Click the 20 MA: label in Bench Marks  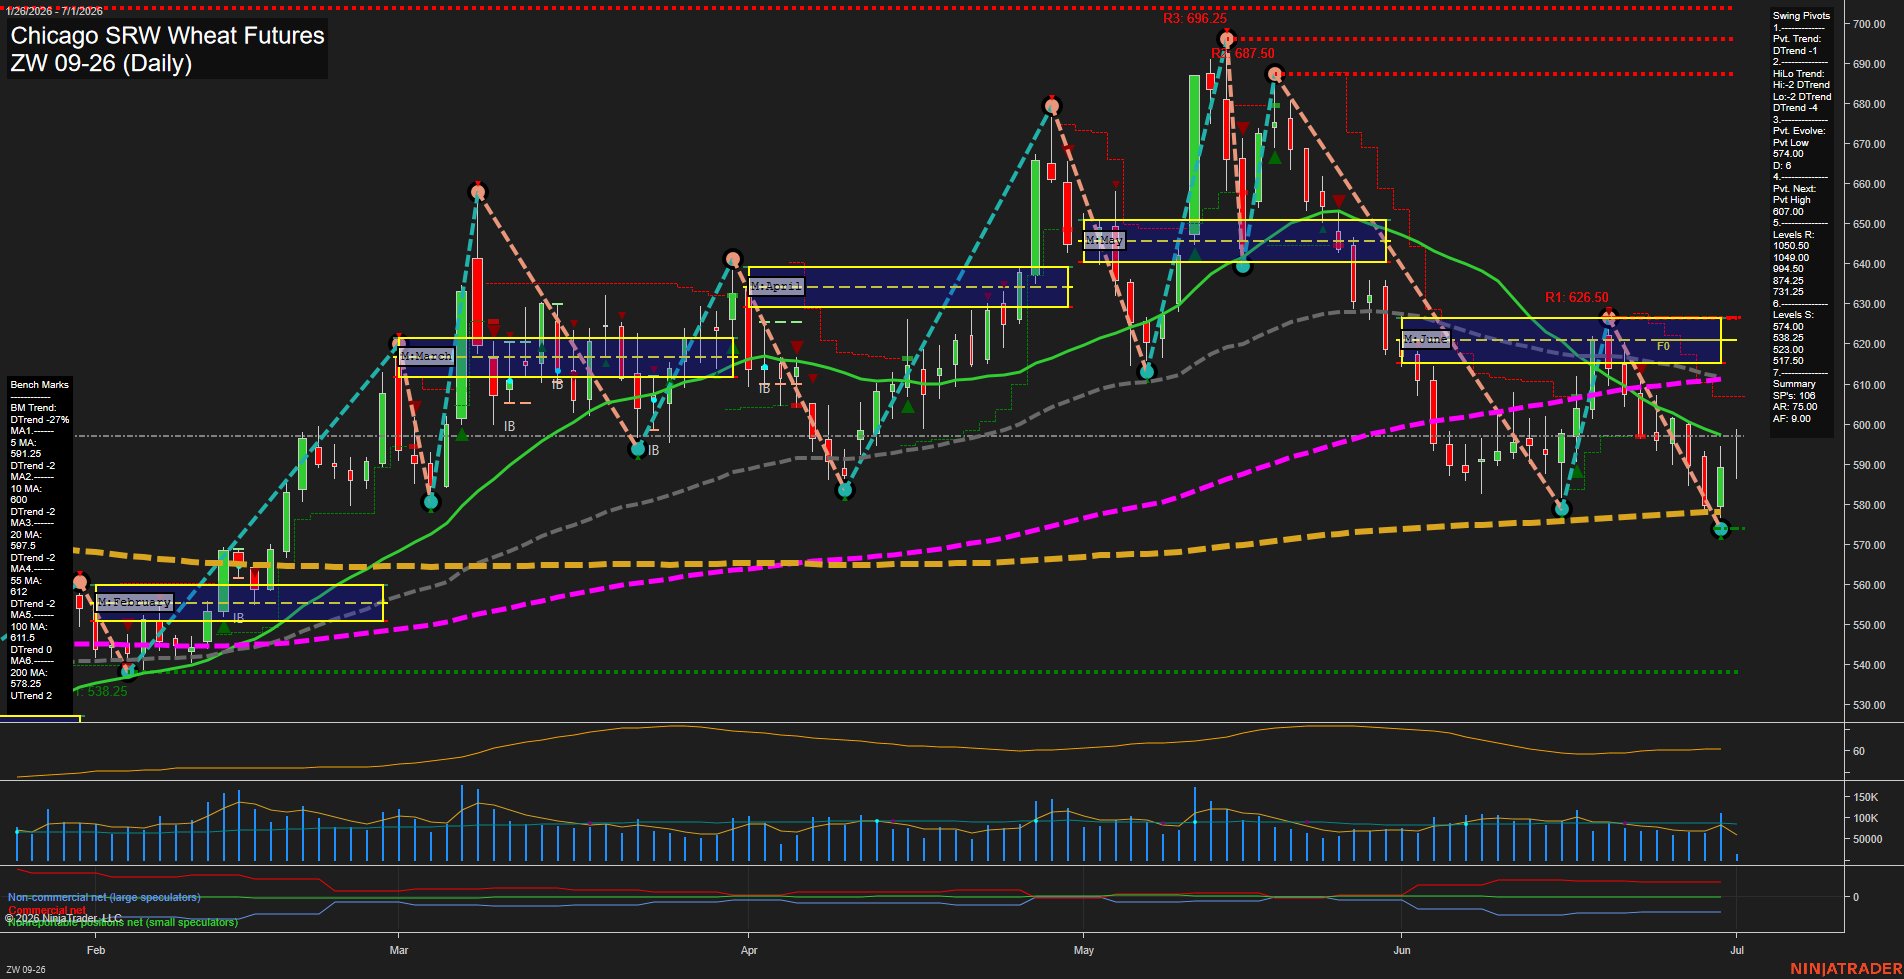tap(26, 535)
